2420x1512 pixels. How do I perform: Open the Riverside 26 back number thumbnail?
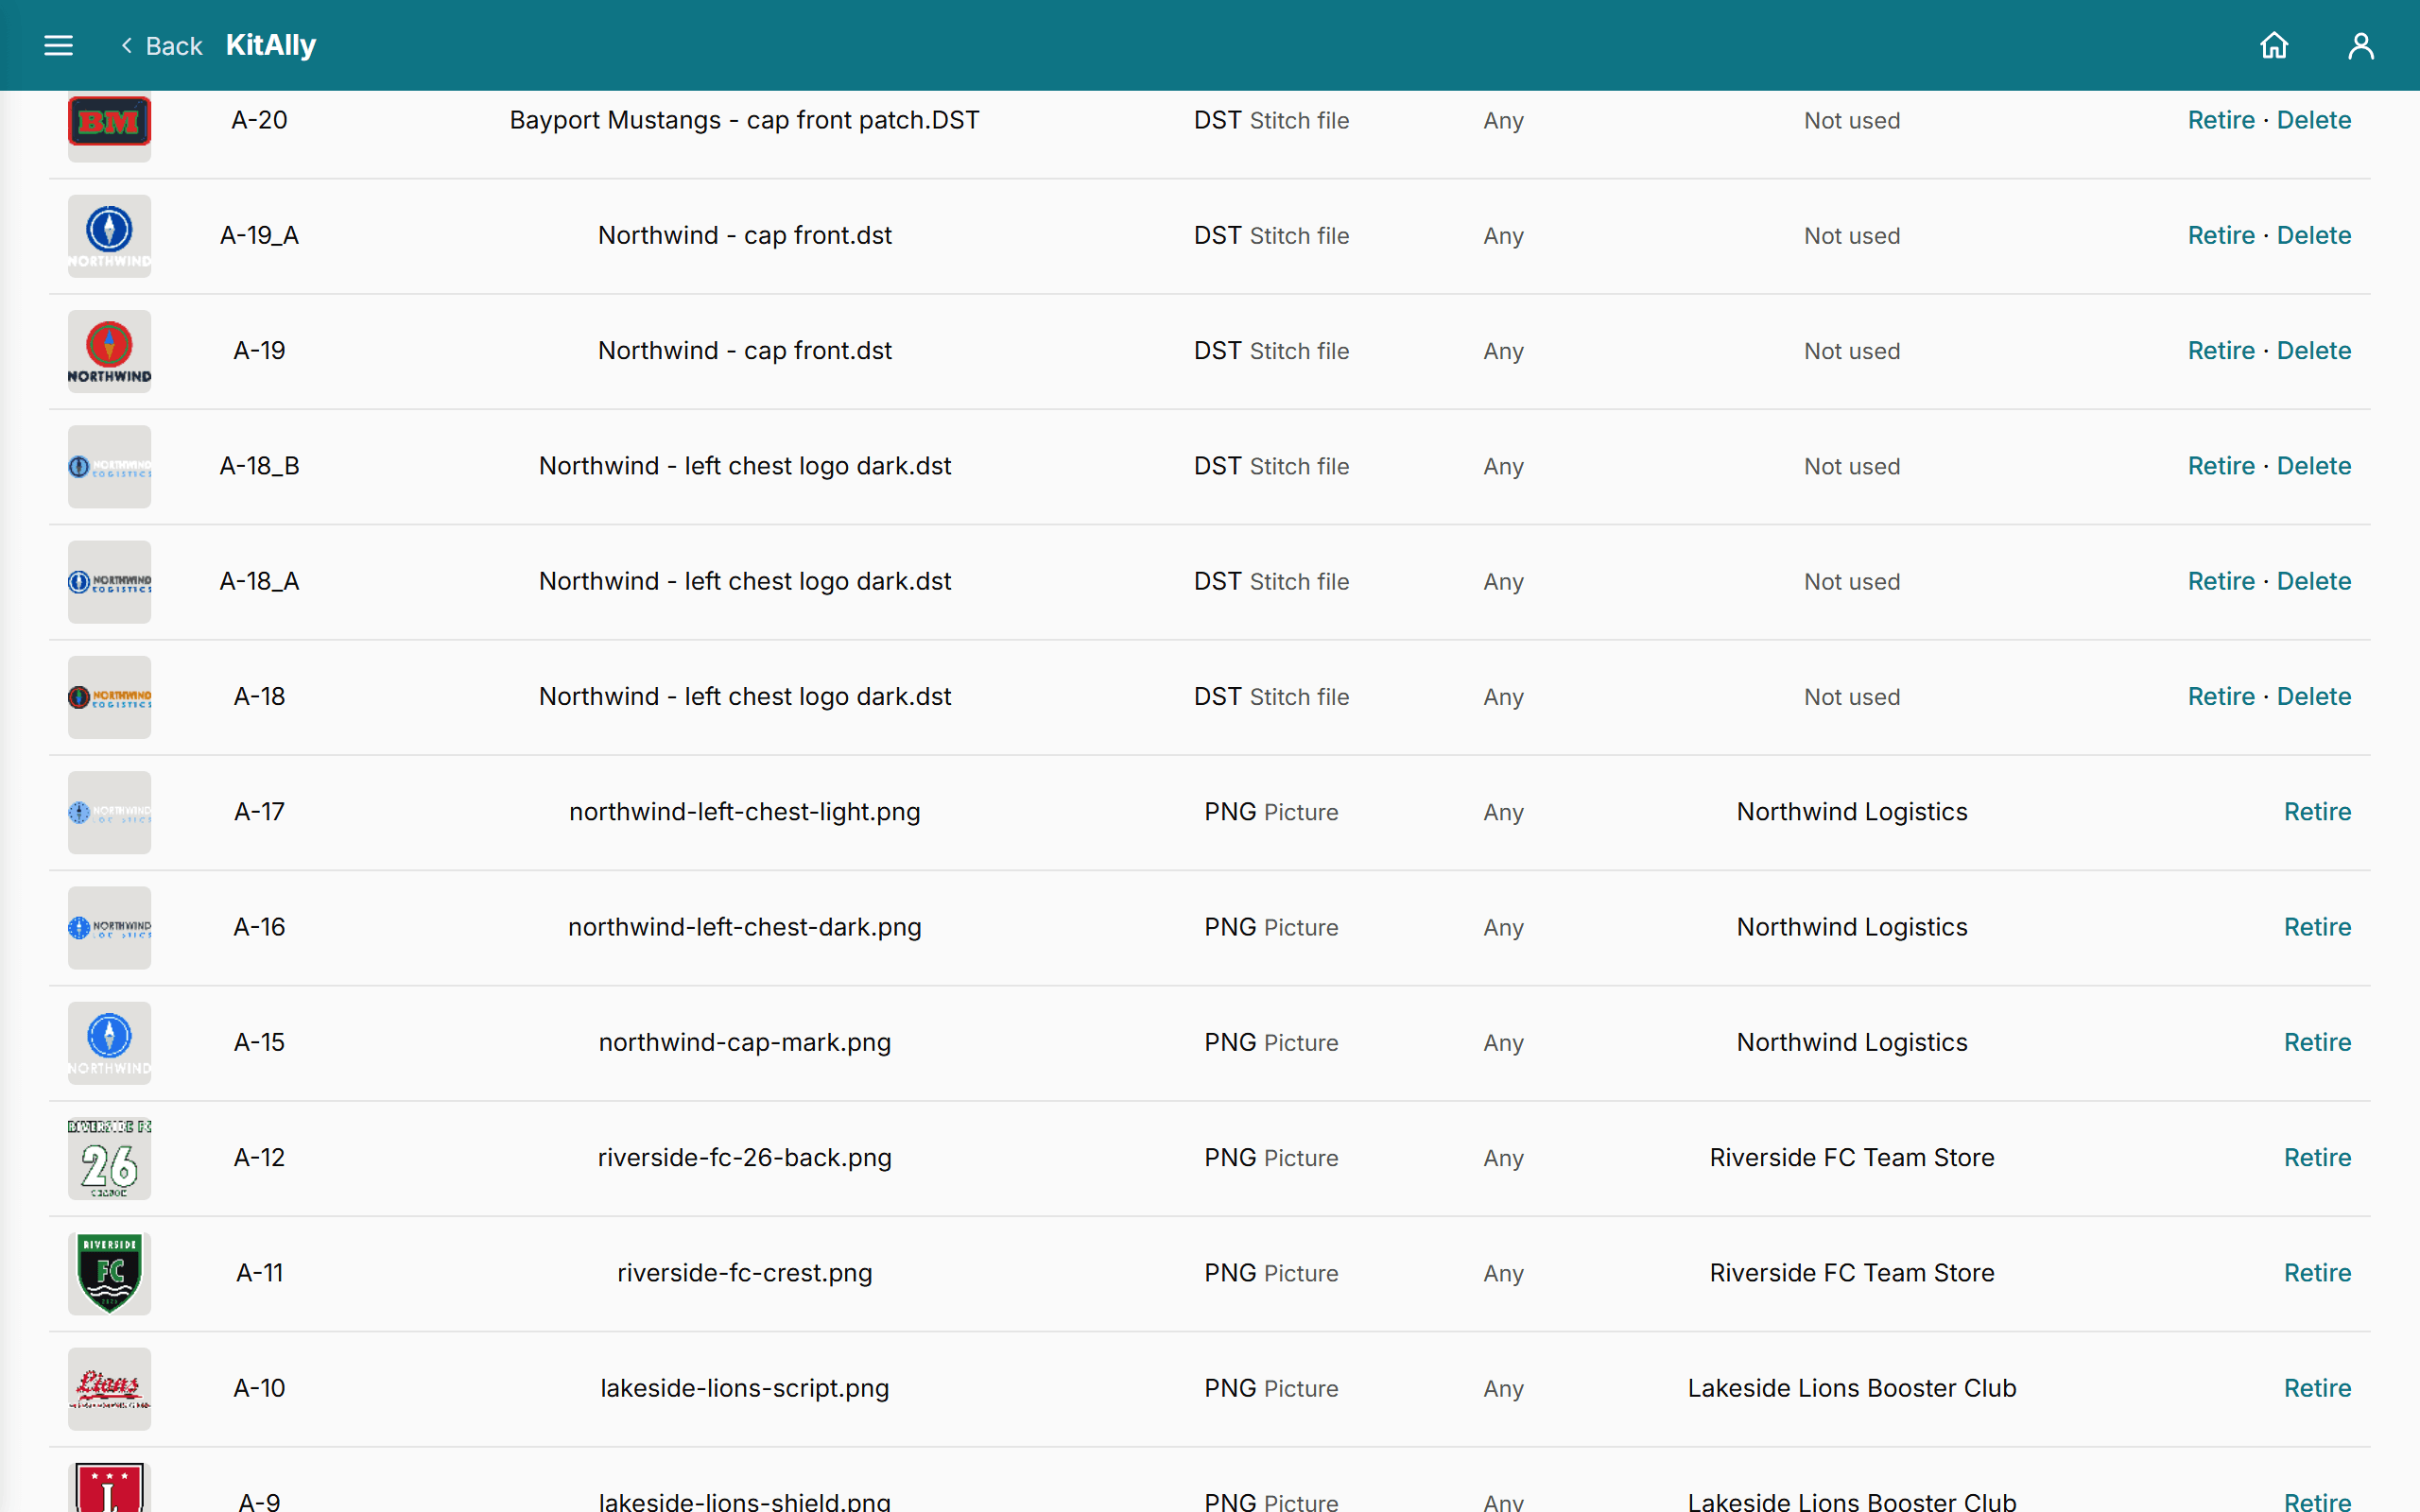[109, 1158]
